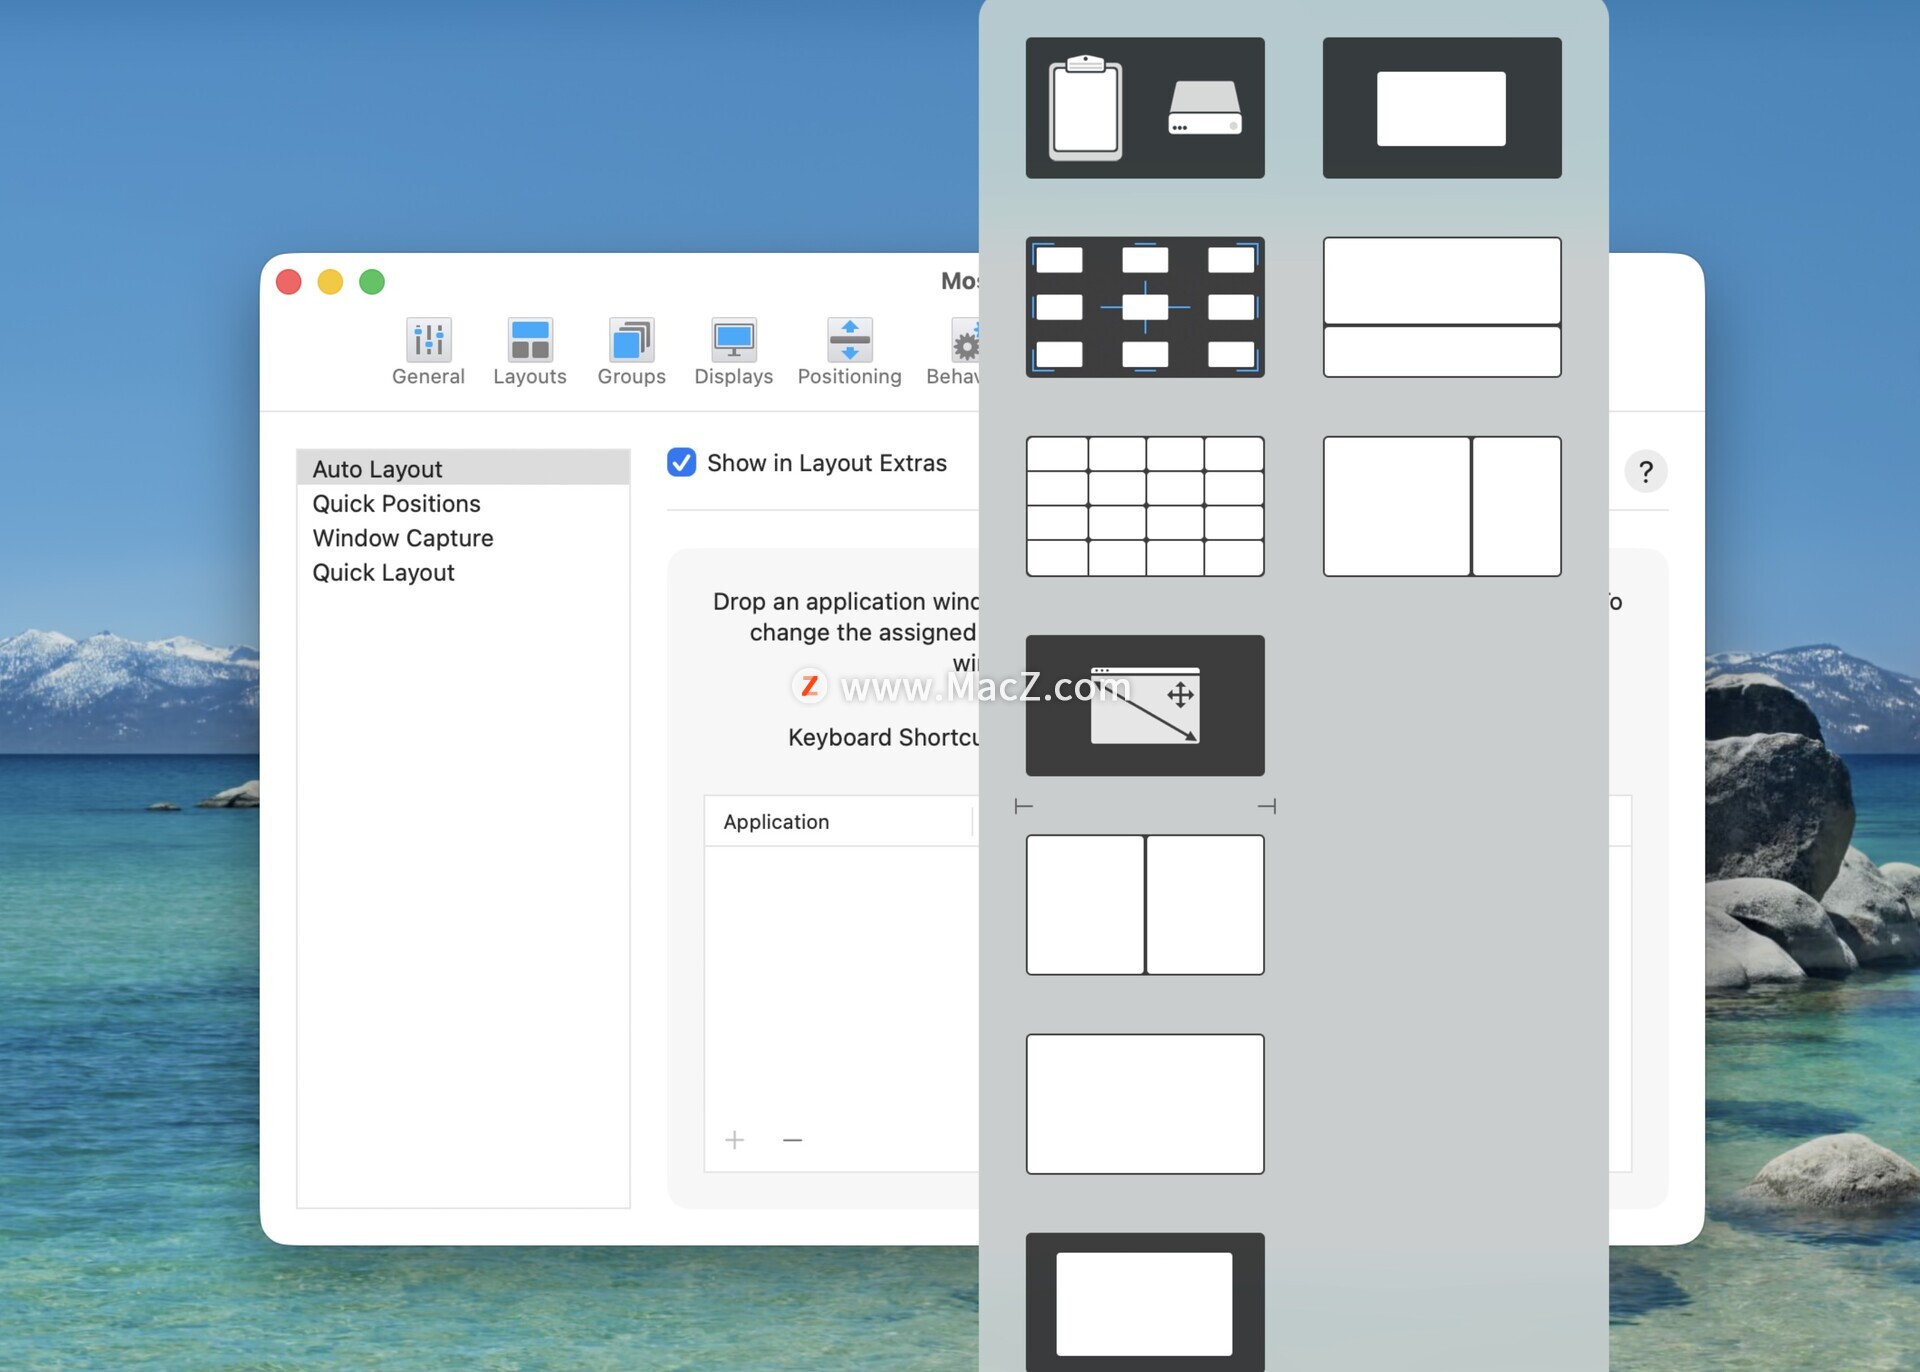The image size is (1920, 1372).
Task: Select Auto Layout in sidebar list
Action: tap(377, 469)
